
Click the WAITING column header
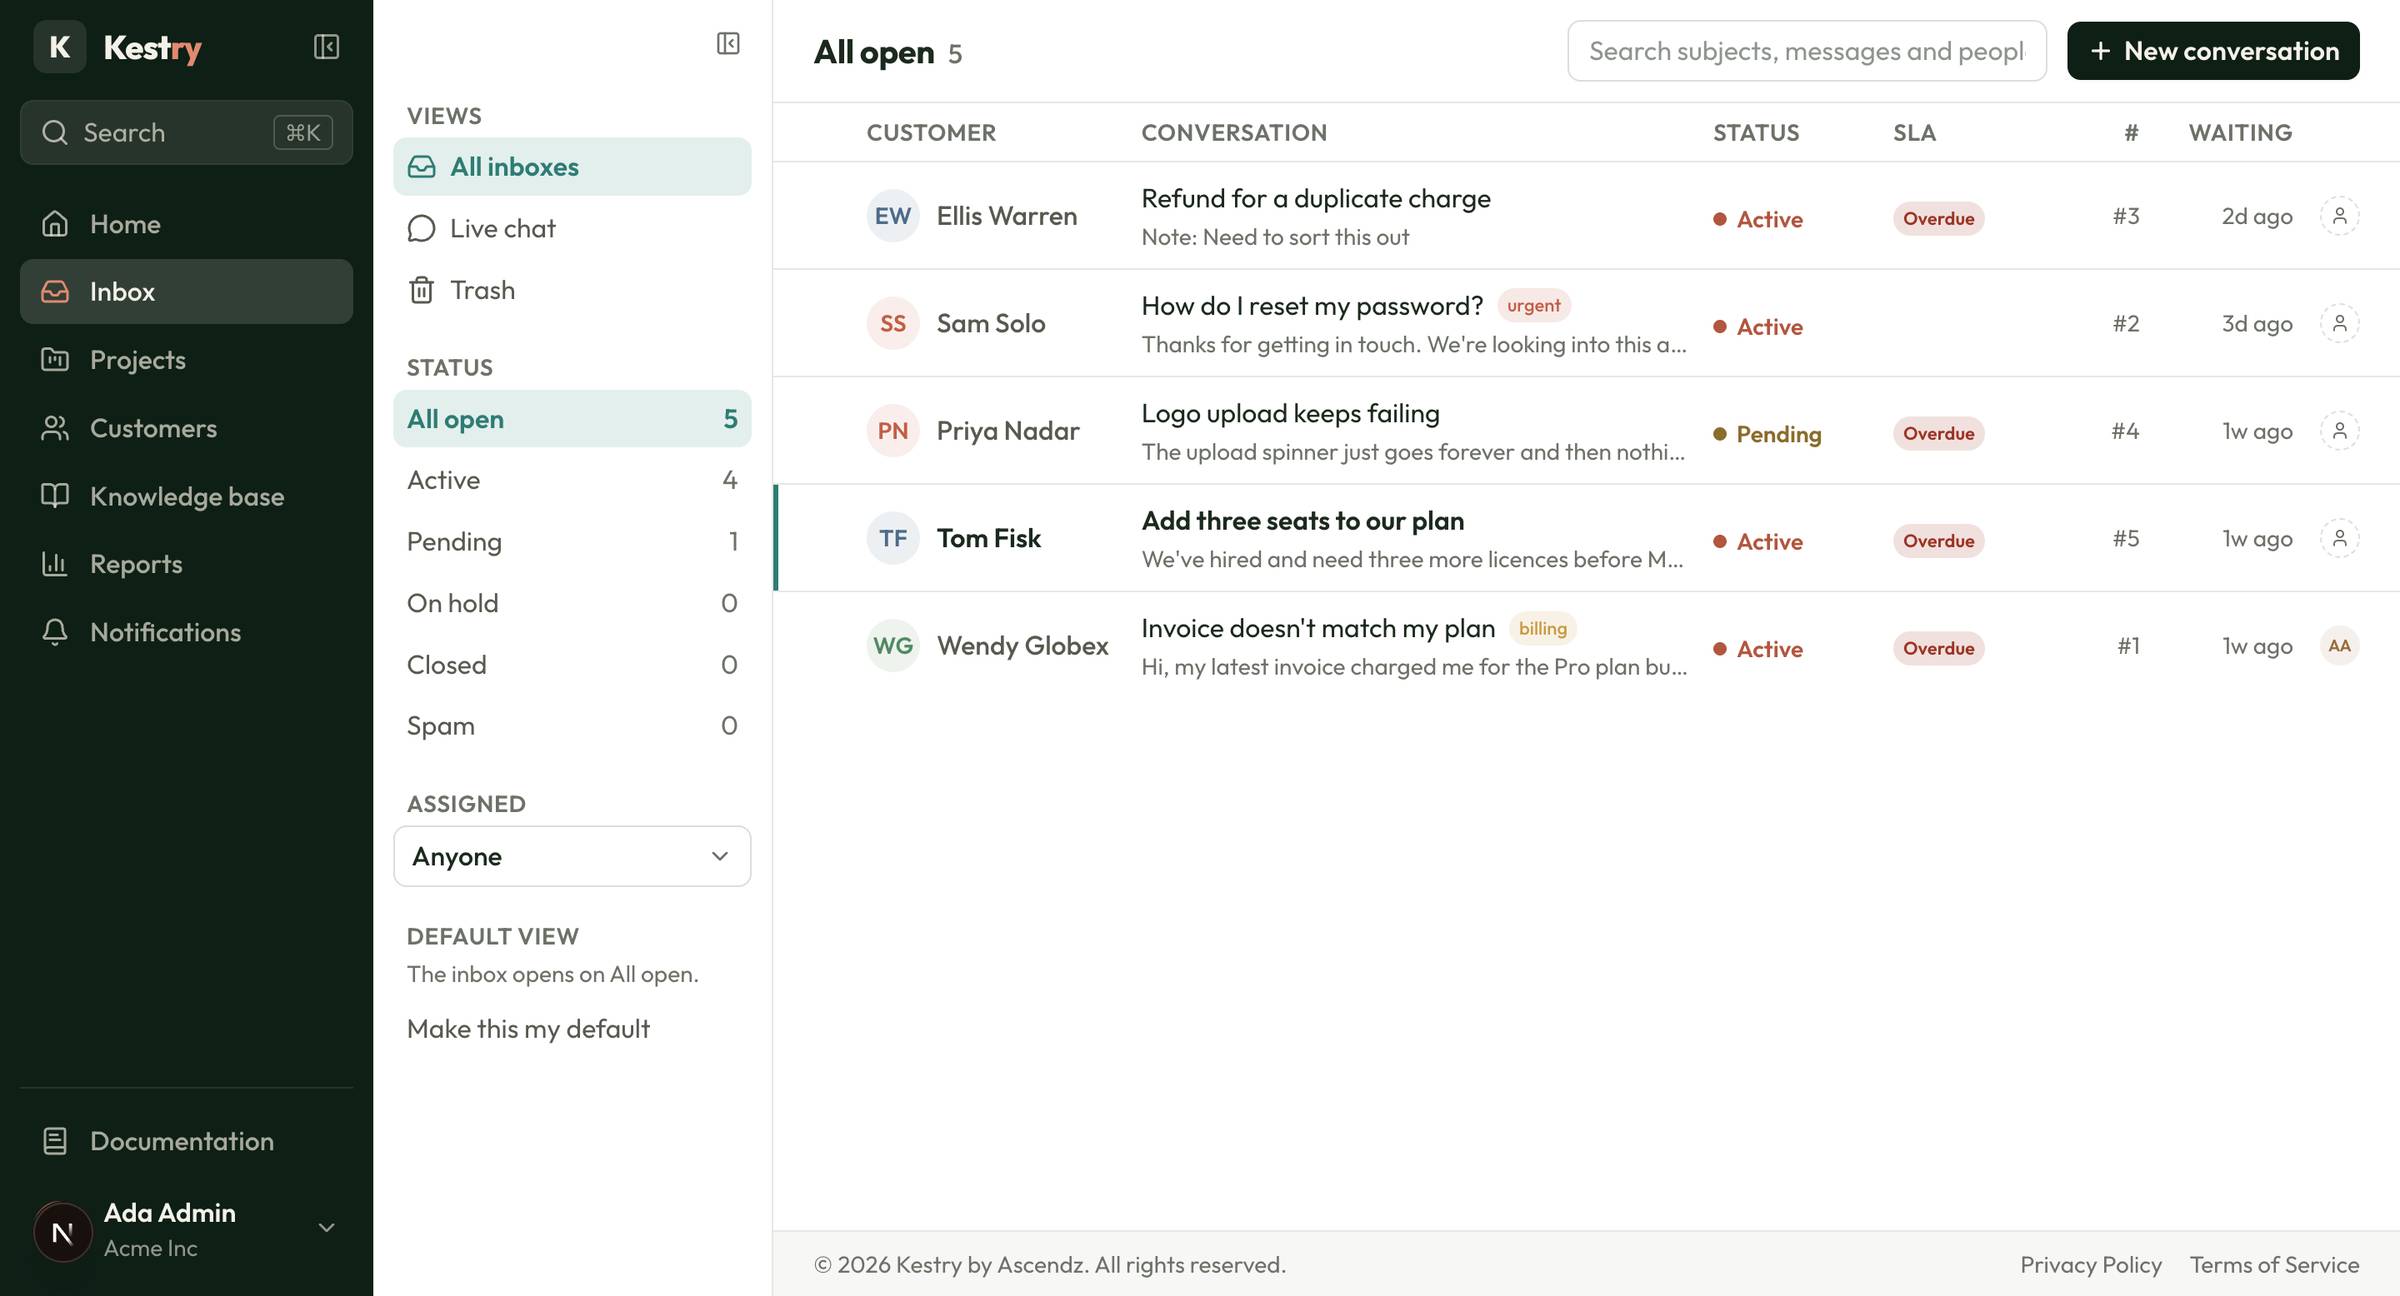pyautogui.click(x=2240, y=132)
